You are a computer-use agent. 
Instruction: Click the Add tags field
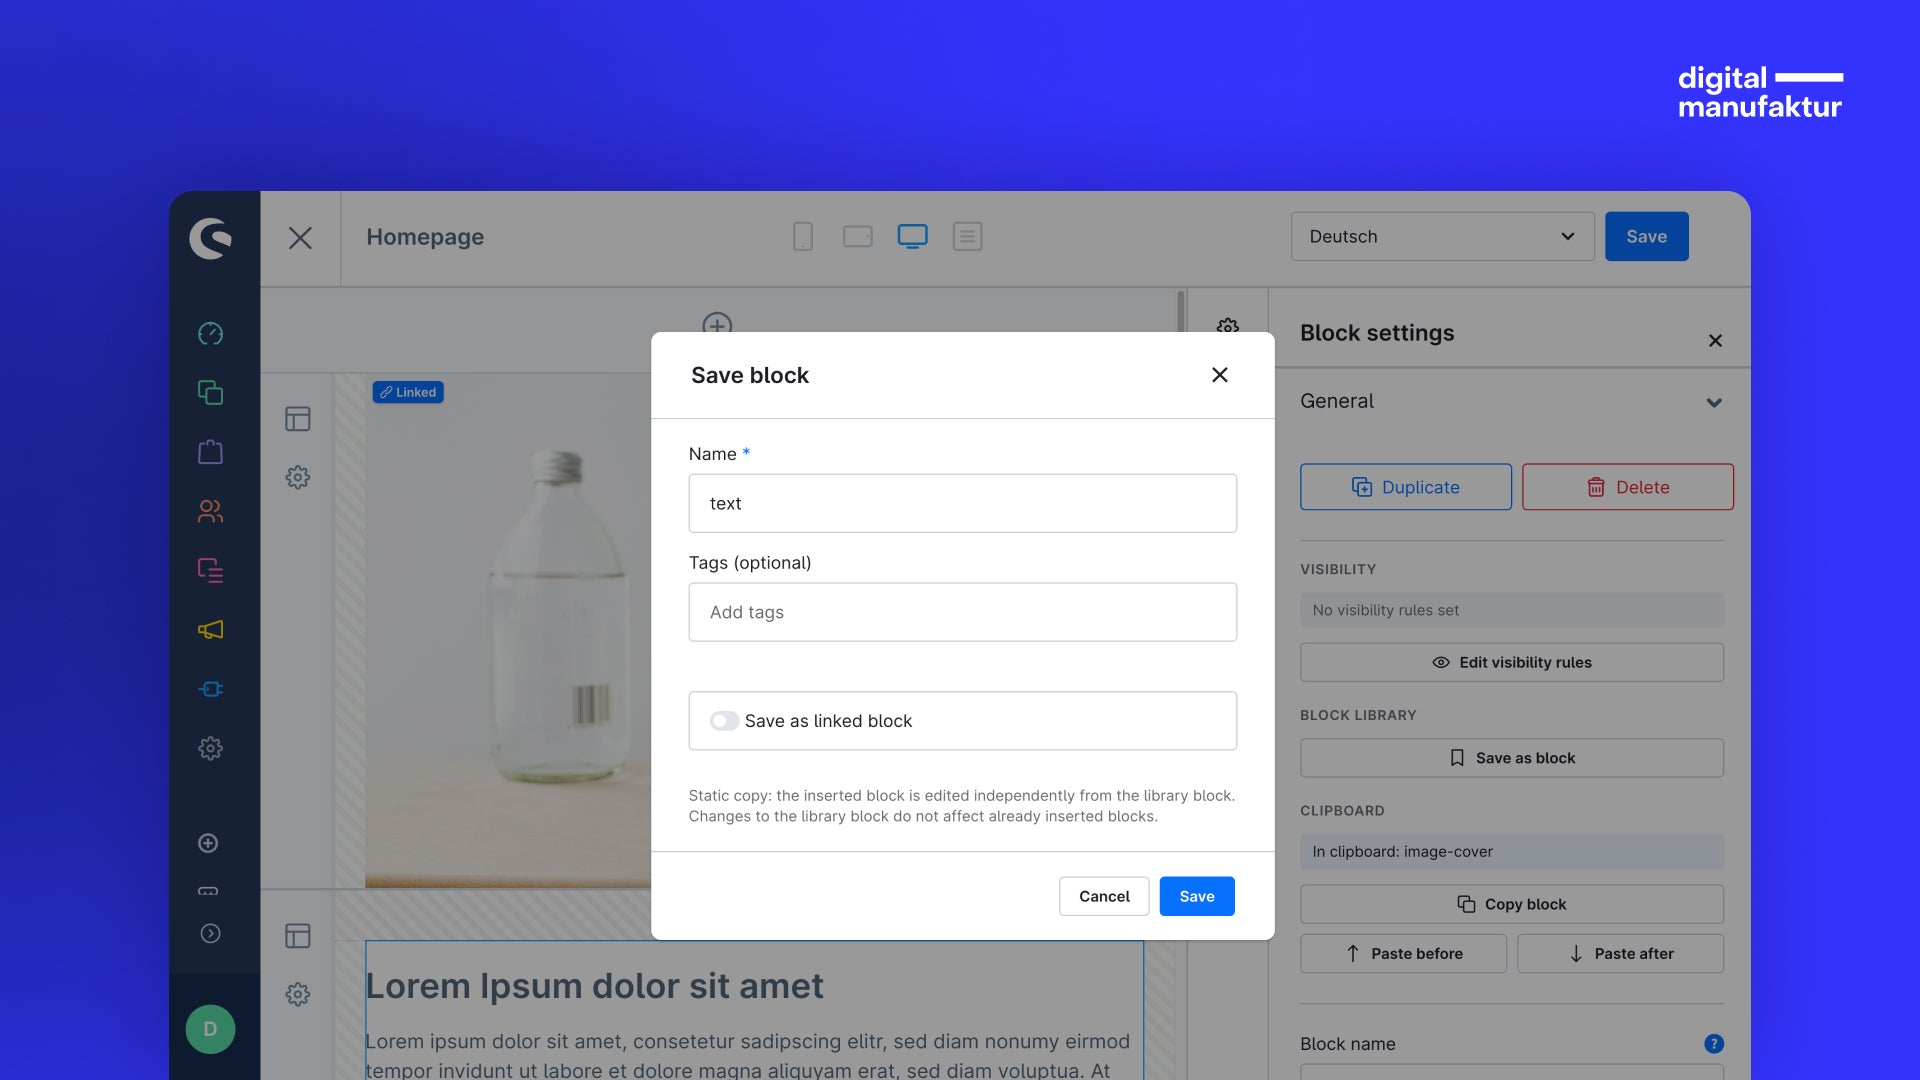click(962, 612)
